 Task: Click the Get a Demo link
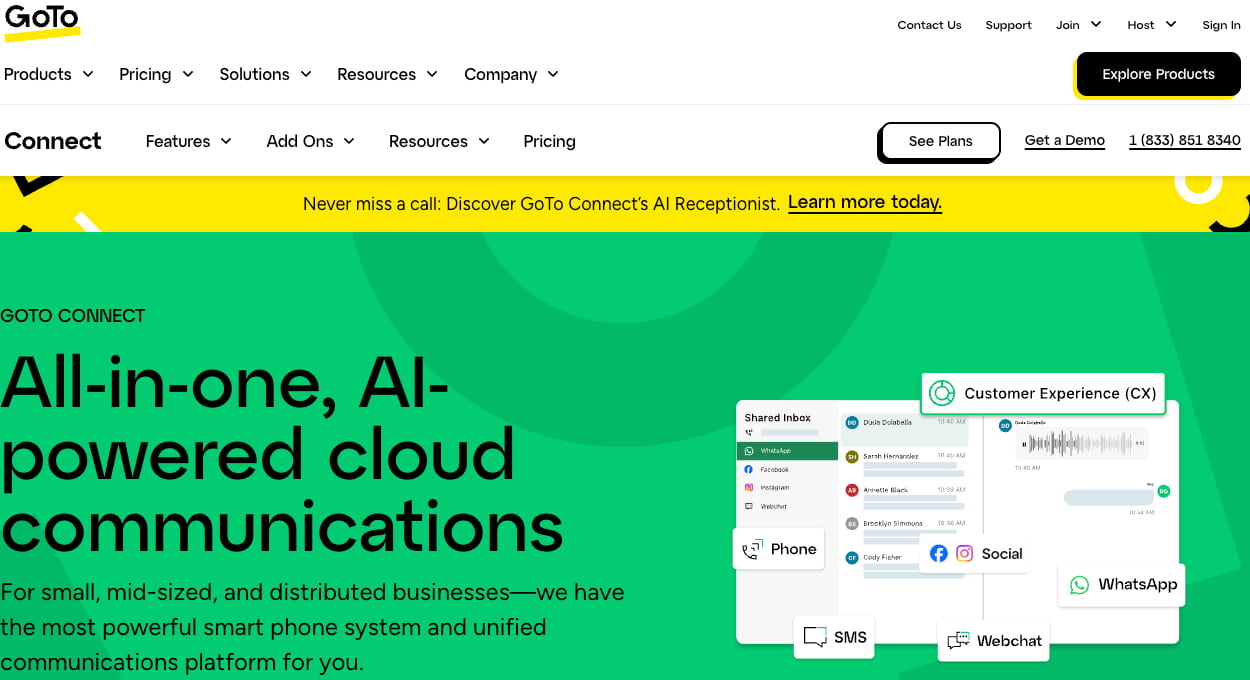(x=1064, y=140)
